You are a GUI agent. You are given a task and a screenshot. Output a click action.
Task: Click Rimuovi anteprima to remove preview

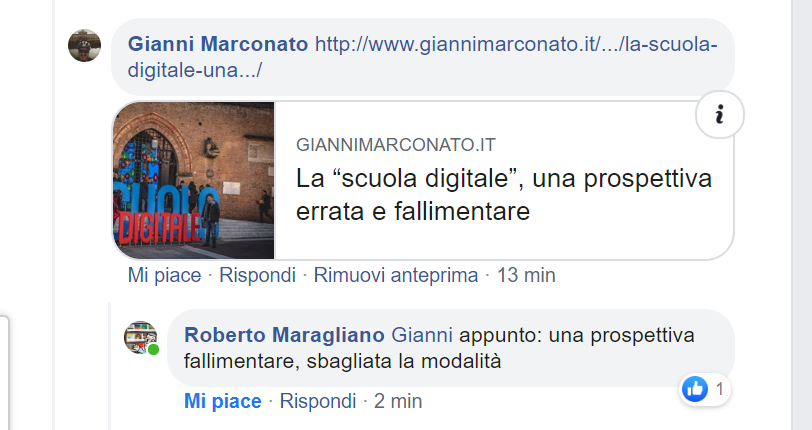click(396, 275)
